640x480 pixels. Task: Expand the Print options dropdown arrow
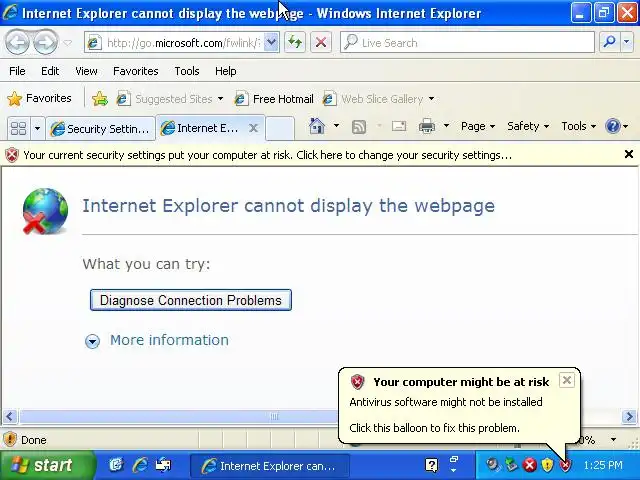pyautogui.click(x=446, y=126)
